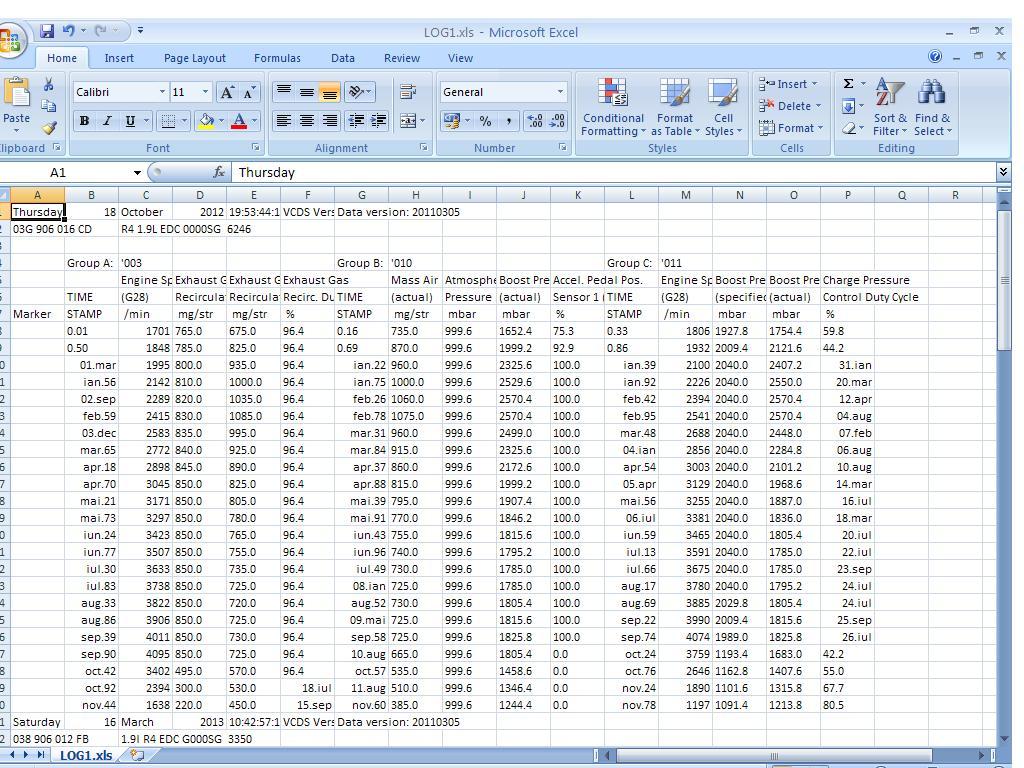Click the Save icon in Quick Access Toolbar

point(47,31)
